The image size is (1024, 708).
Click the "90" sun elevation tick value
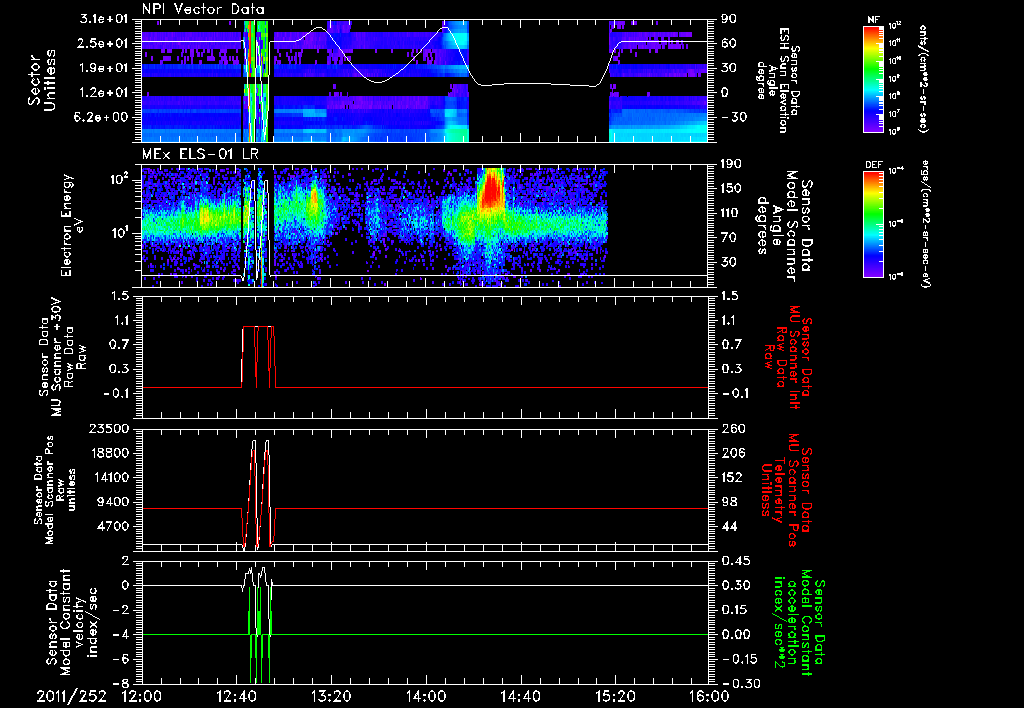click(729, 19)
